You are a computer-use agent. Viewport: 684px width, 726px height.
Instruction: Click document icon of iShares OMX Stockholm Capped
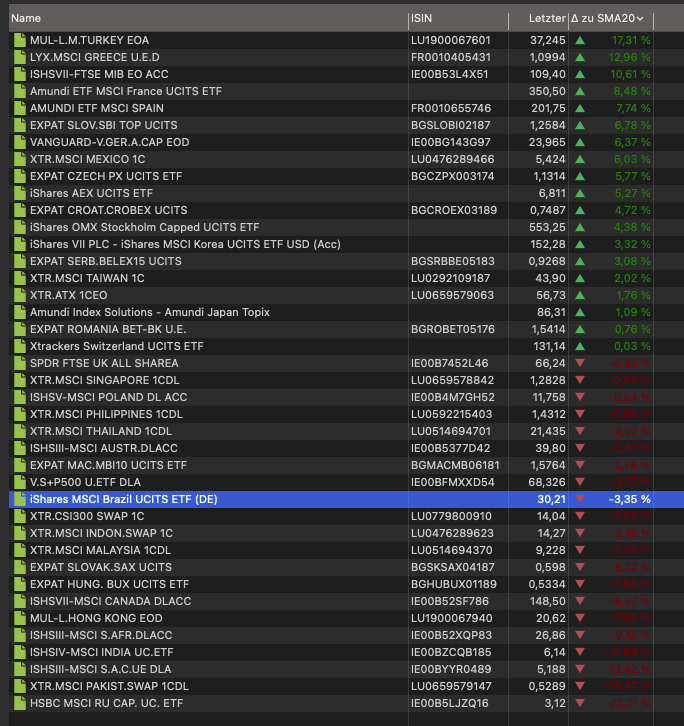tap(20, 227)
